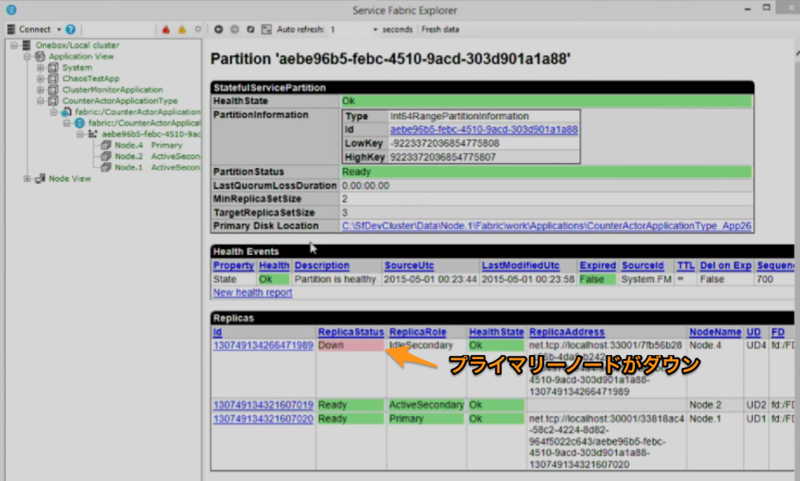Click the New health report link
Screen dimensions: 800x481
coord(253,292)
